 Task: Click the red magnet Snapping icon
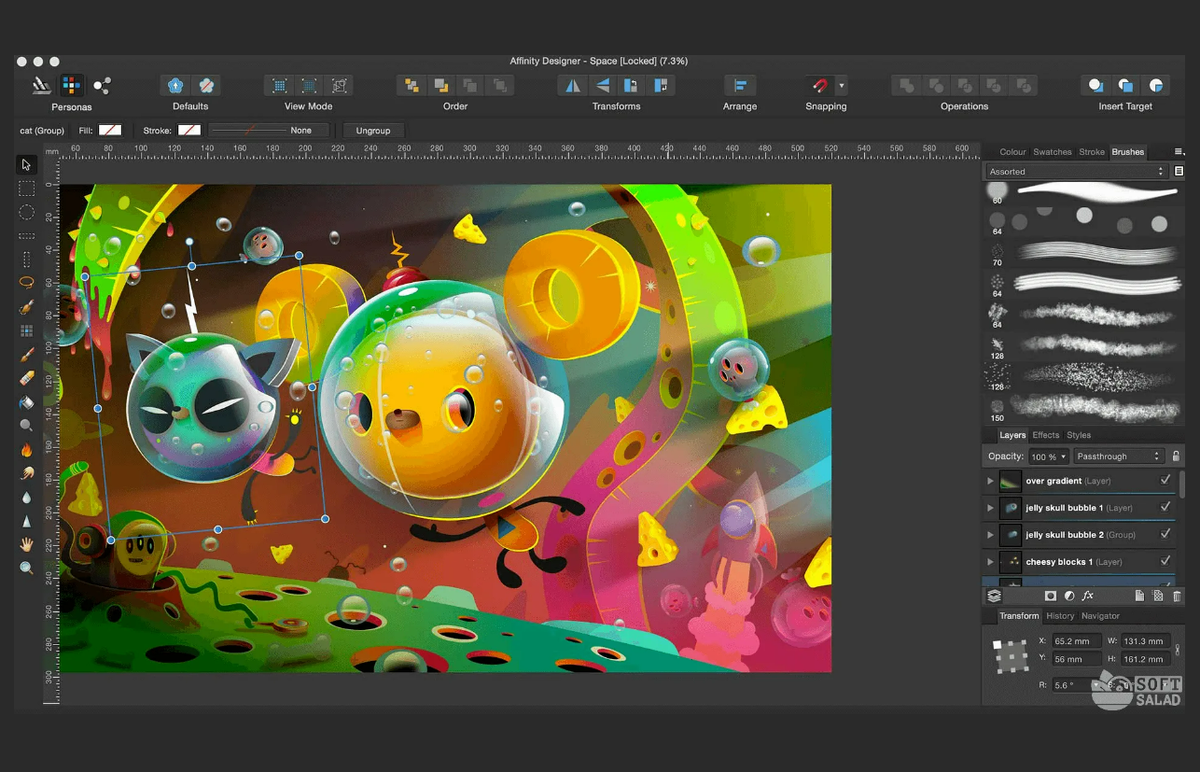pyautogui.click(x=820, y=86)
